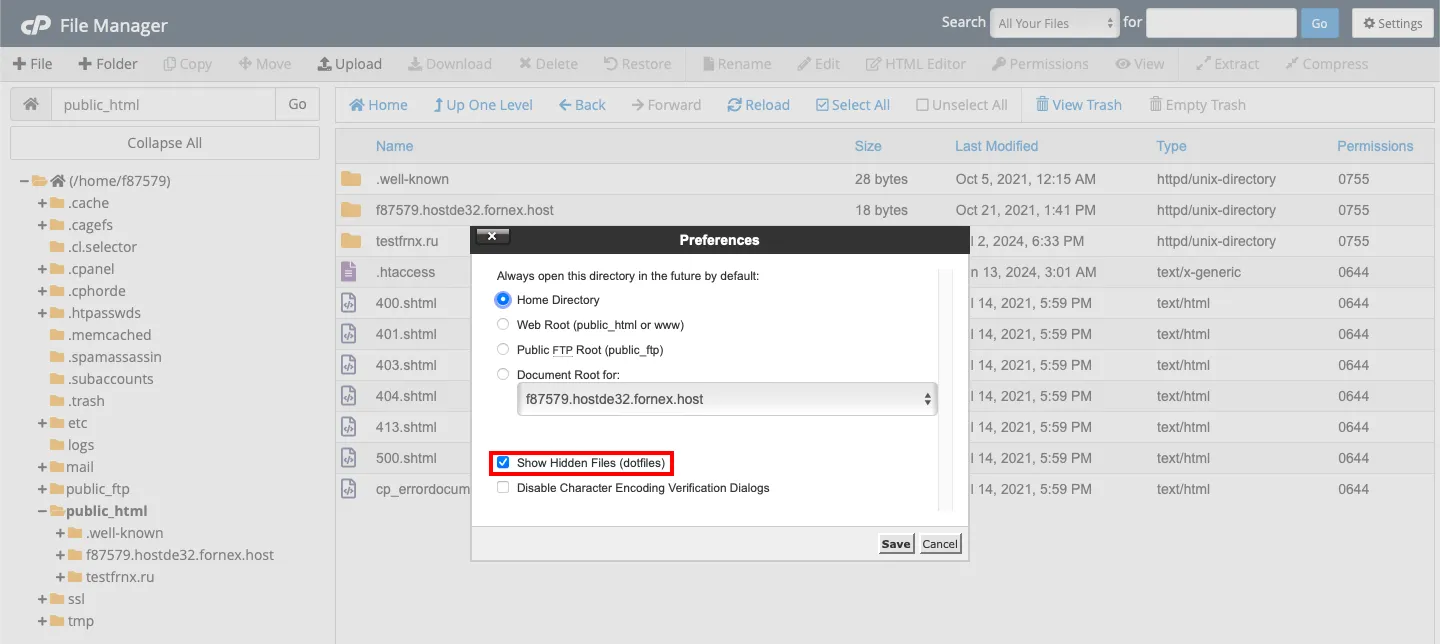
Task: Click the Reload icon in navigation bar
Action: click(734, 105)
